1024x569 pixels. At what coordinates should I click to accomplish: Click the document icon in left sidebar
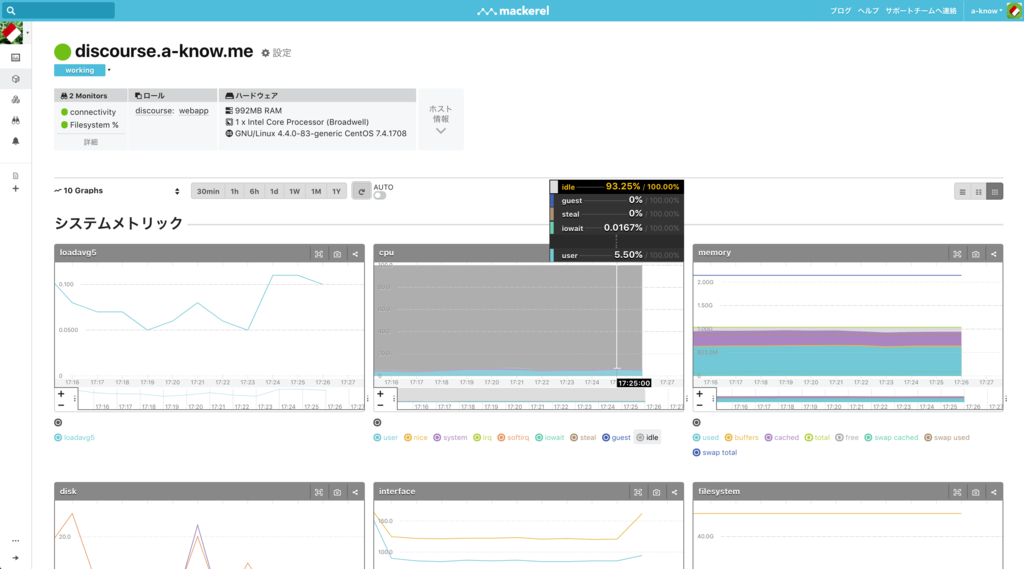coord(16,176)
